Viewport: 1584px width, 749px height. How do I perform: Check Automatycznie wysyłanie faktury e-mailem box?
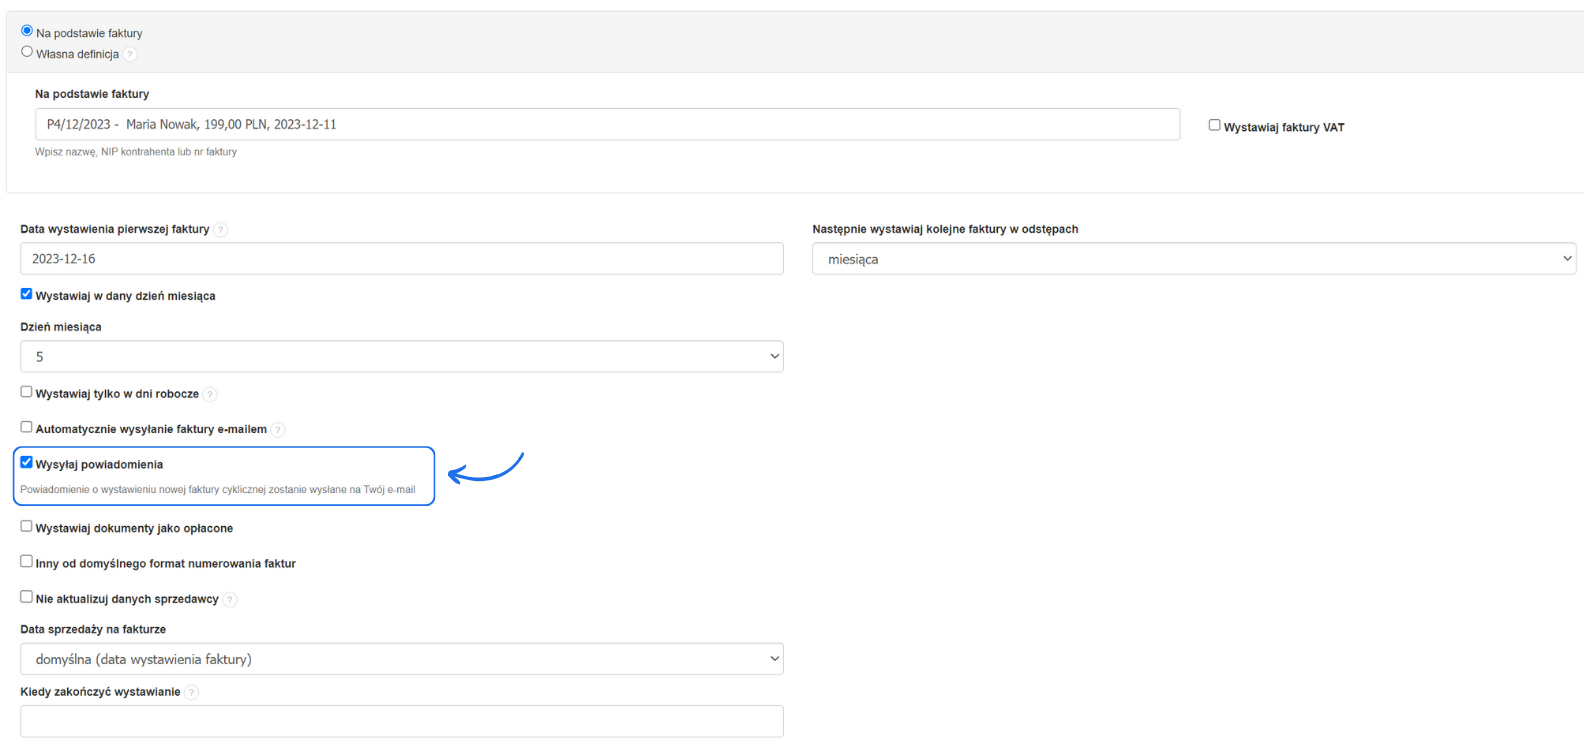[27, 427]
